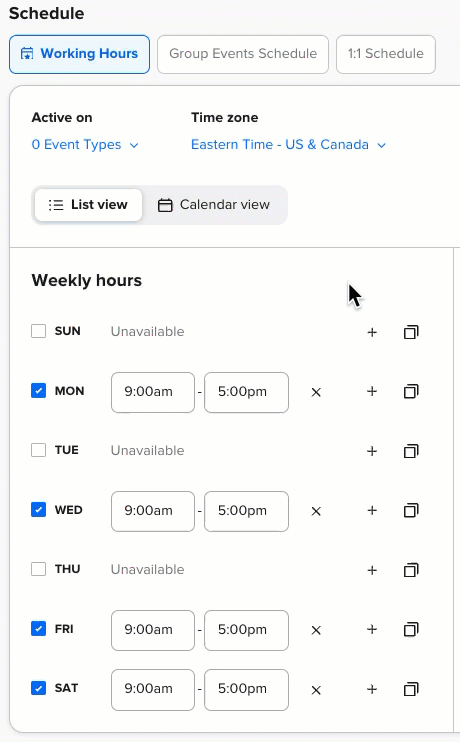This screenshot has height=742, width=460.
Task: Enable the THU availability checkbox
Action: (x=38, y=569)
